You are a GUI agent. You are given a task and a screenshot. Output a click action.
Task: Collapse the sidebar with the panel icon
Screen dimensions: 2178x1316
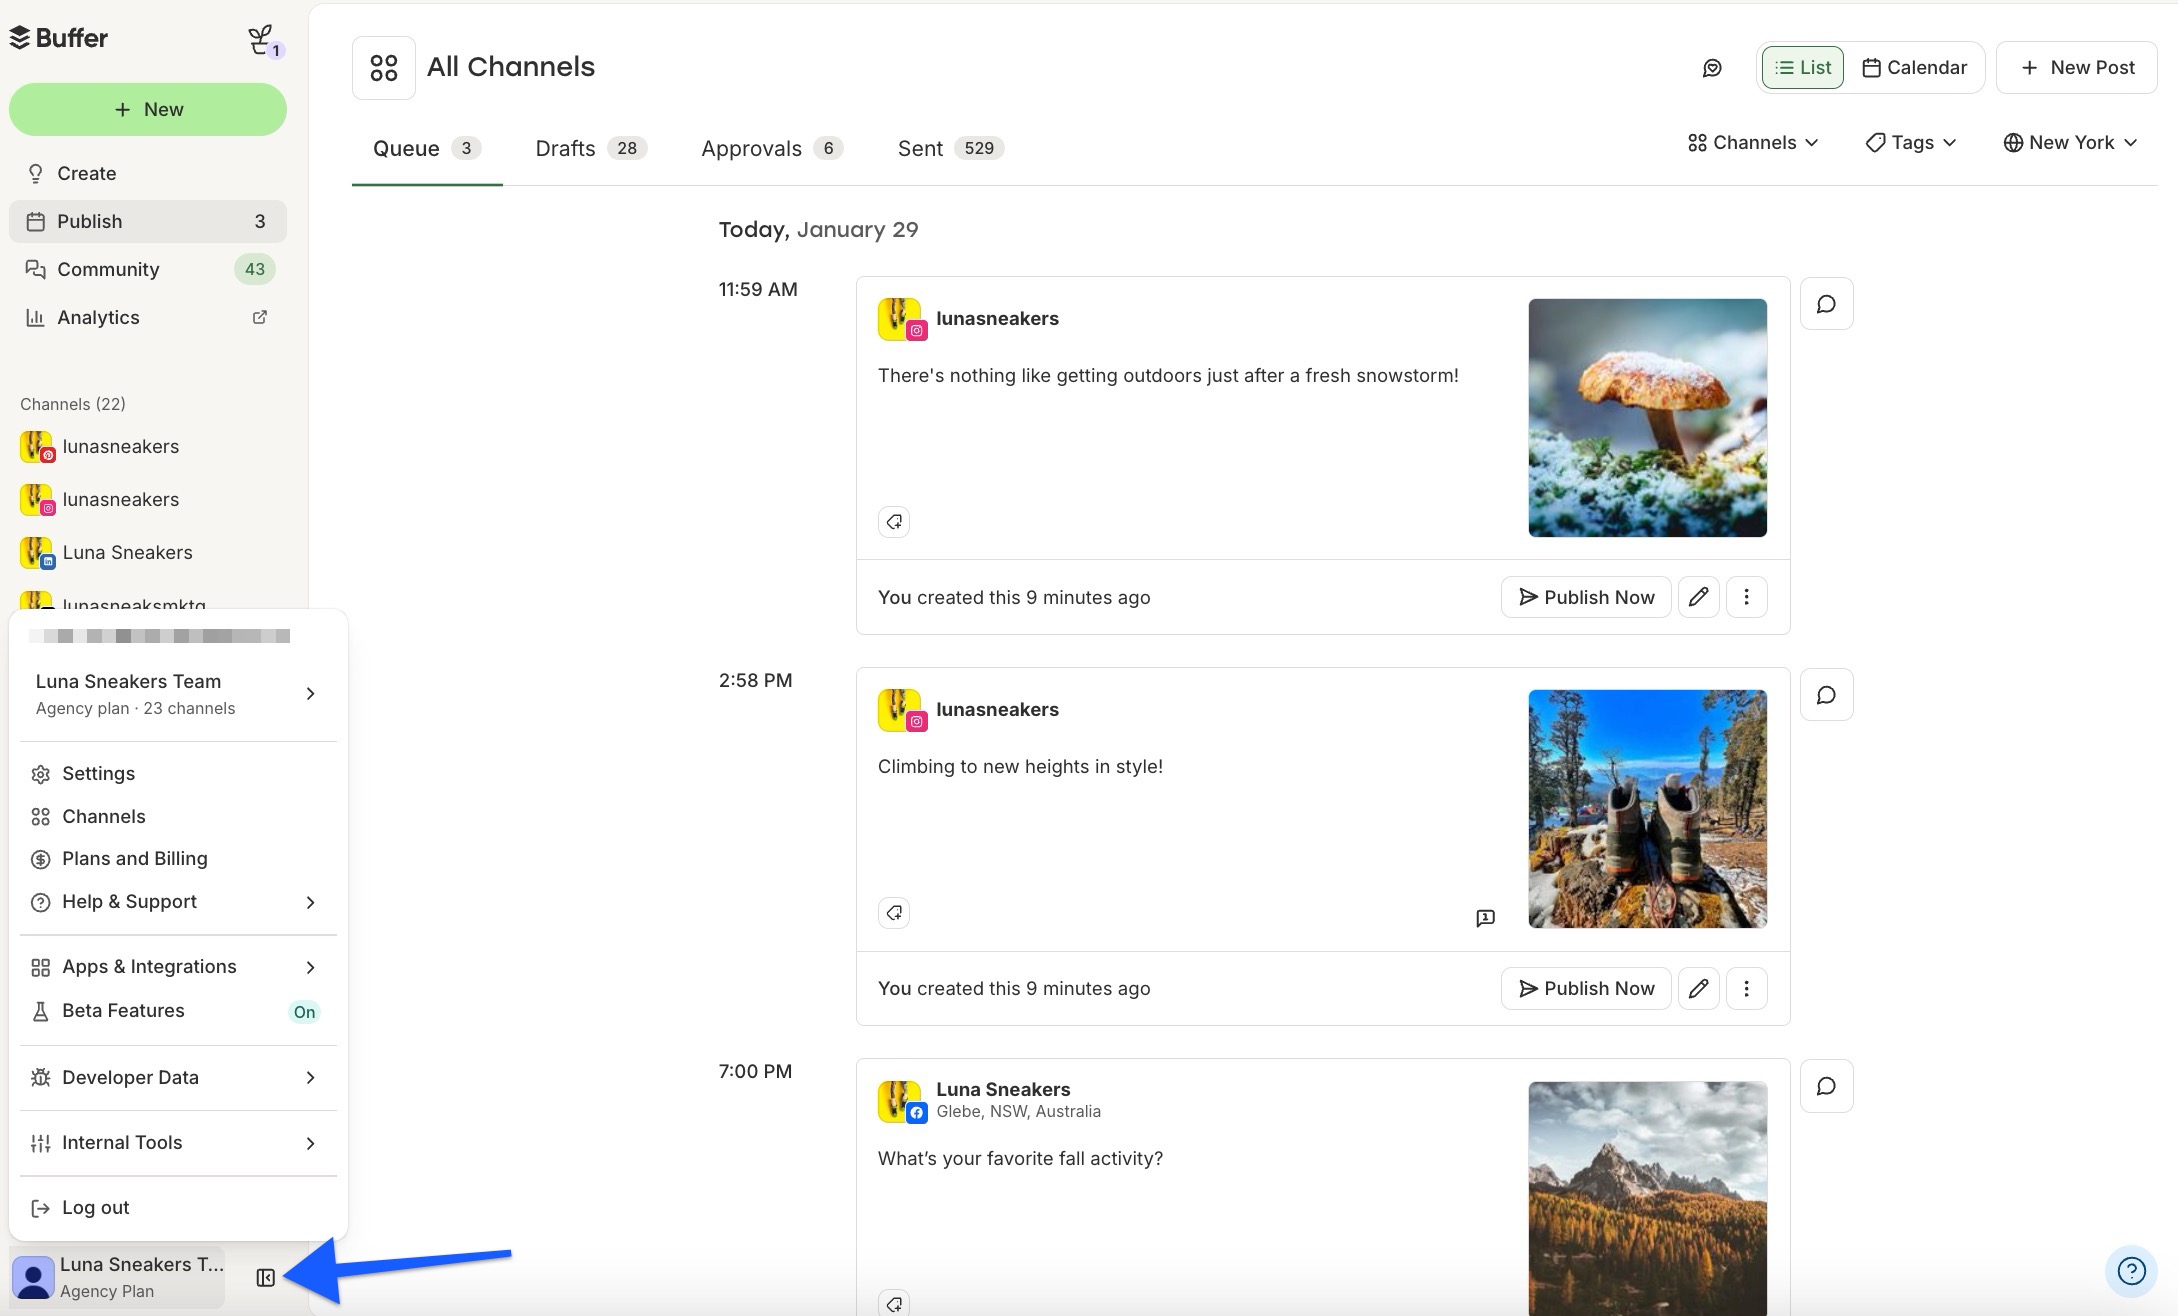265,1277
